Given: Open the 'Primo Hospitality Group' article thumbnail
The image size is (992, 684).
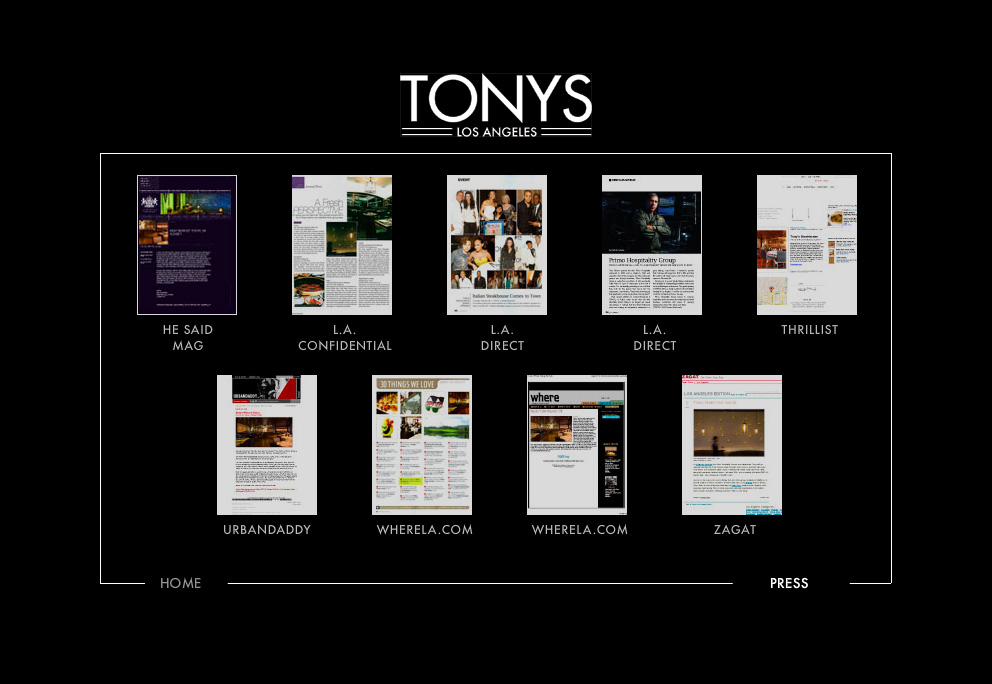Looking at the screenshot, I should (x=652, y=245).
